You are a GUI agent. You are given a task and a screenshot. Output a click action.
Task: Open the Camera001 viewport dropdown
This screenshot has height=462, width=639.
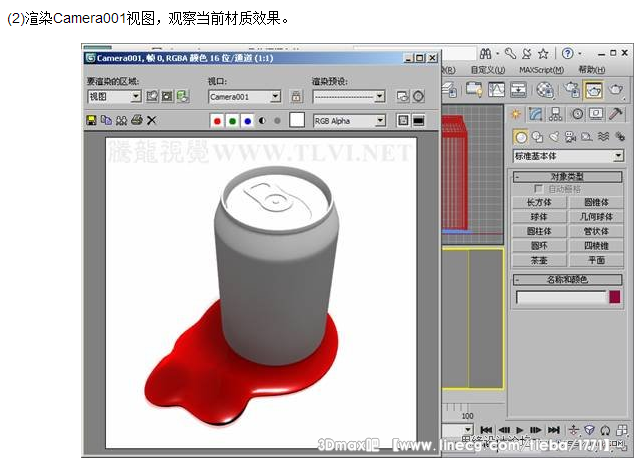(x=245, y=97)
